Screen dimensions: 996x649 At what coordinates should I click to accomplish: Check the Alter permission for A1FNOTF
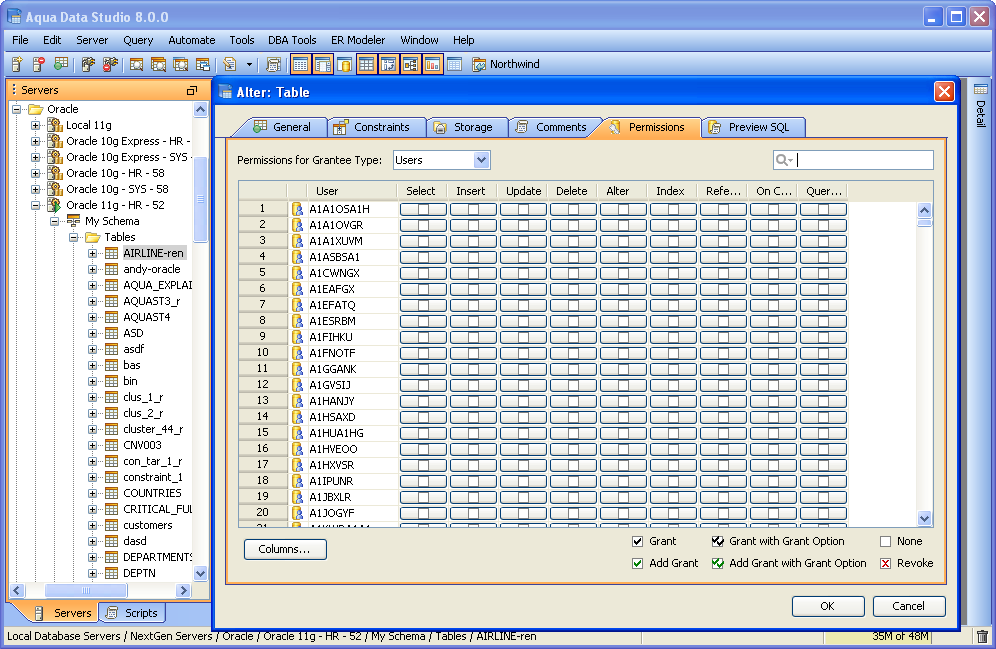tap(623, 353)
